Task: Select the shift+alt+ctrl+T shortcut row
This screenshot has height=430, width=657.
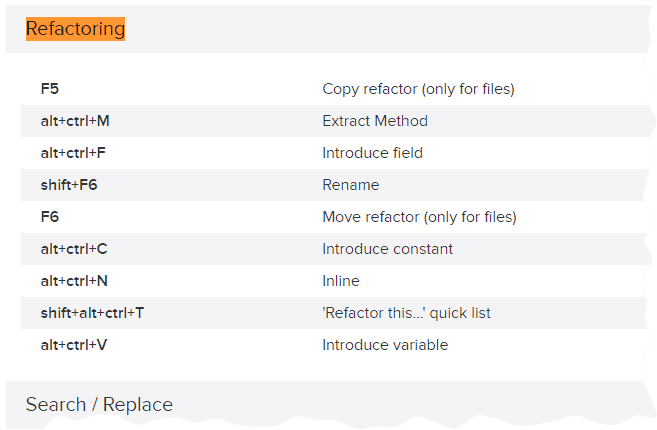Action: coord(335,313)
